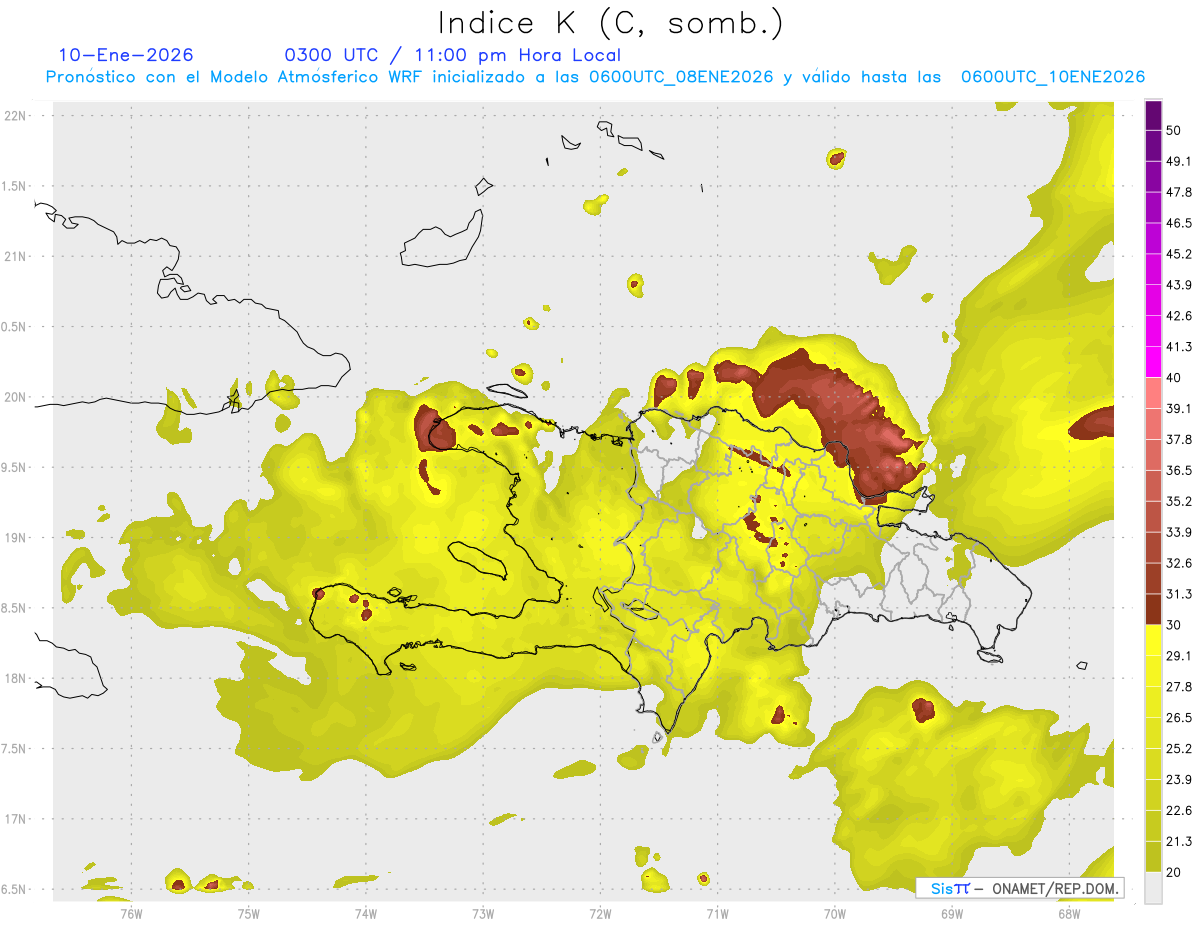Click the colorbar value "25.2"
The height and width of the screenshot is (927, 1200).
point(1179,748)
